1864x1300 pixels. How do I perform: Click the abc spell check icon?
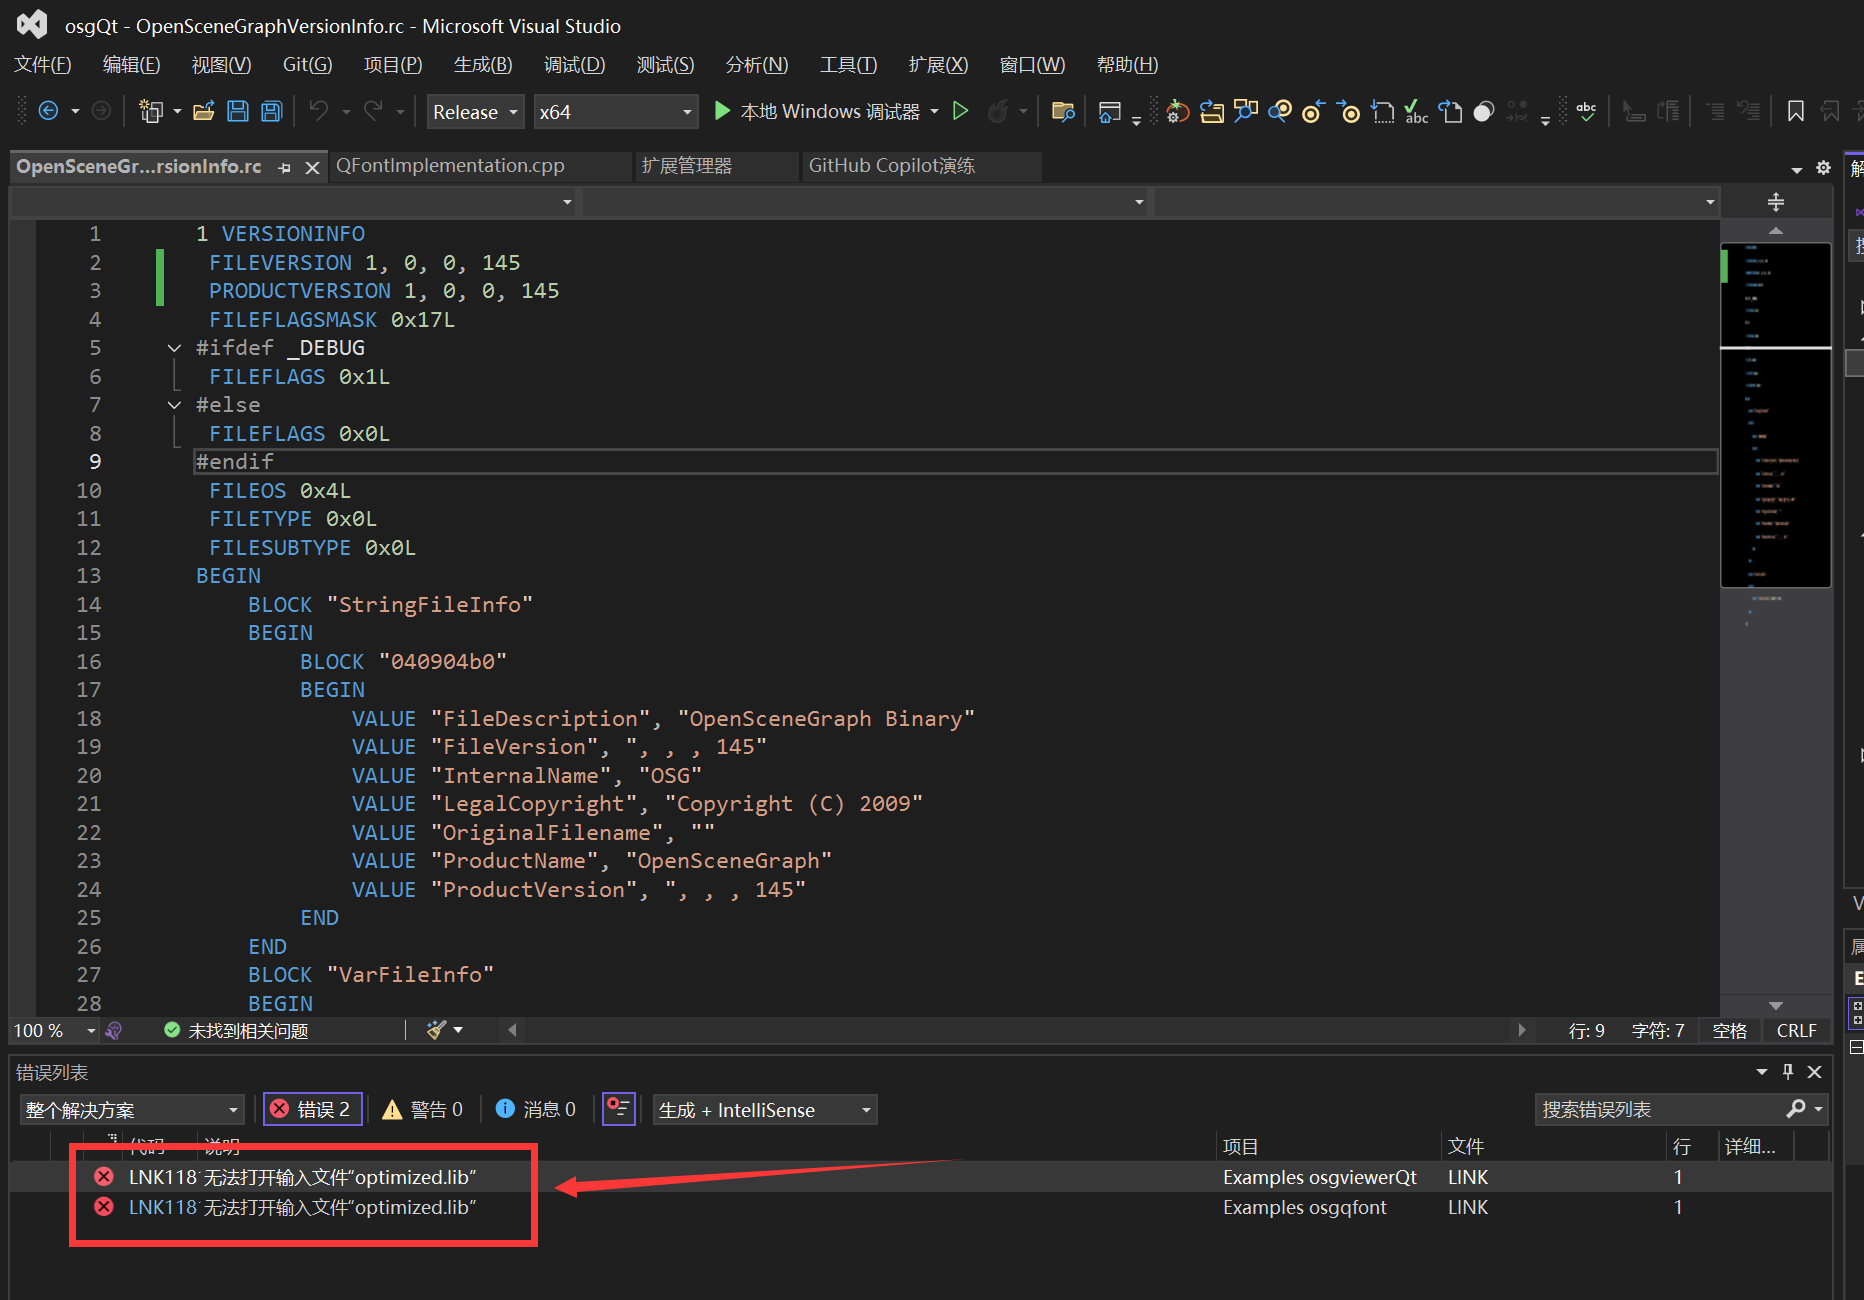1586,111
